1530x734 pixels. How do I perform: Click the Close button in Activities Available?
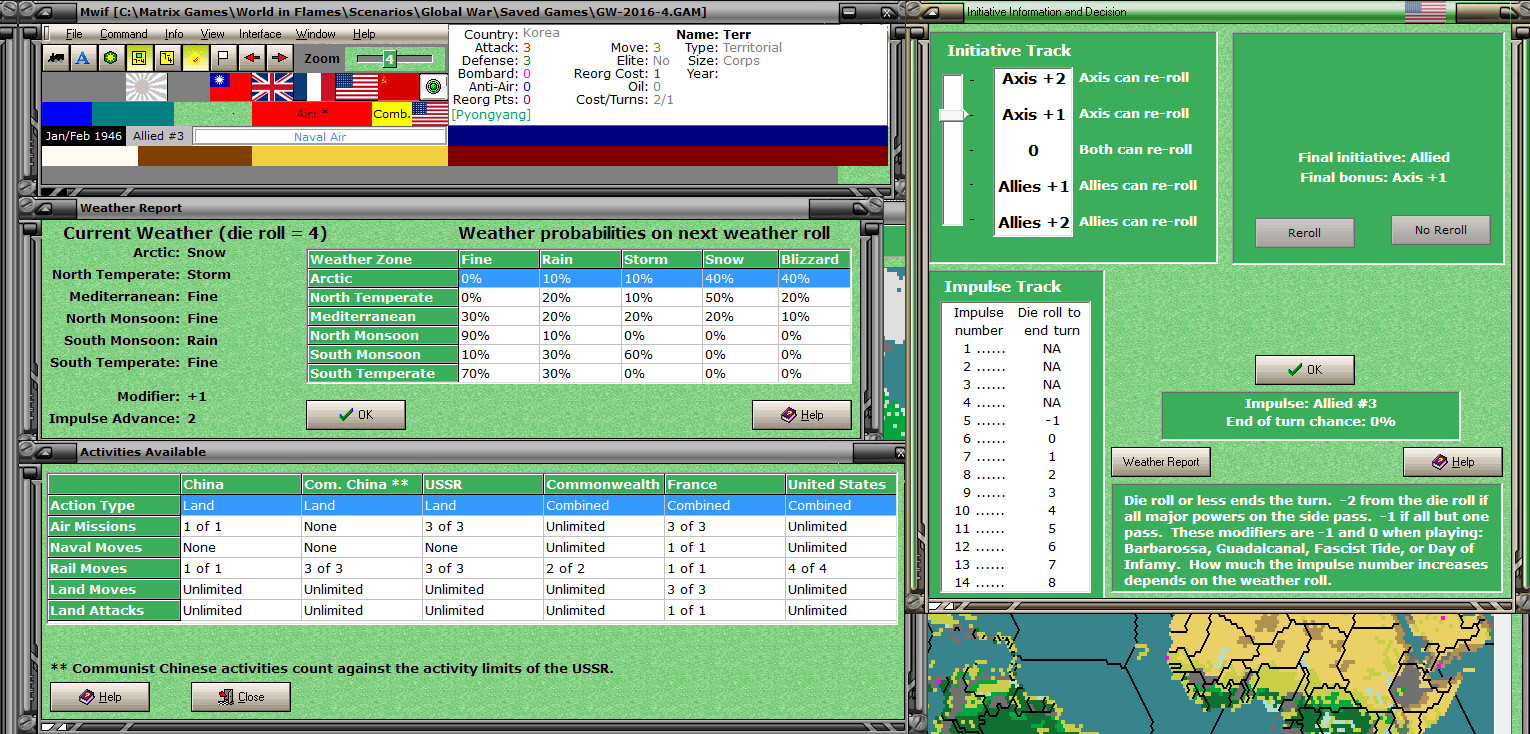241,697
